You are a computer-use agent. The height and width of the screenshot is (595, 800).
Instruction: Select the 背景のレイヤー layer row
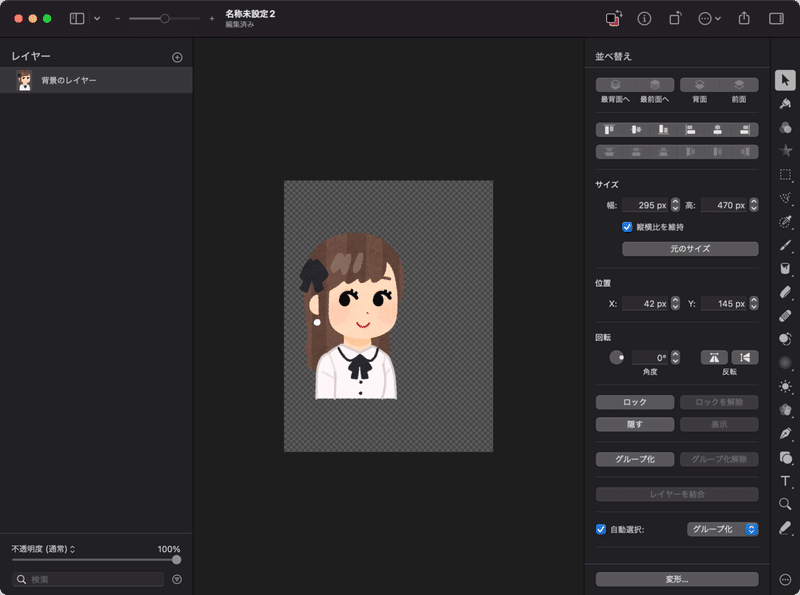pyautogui.click(x=96, y=80)
